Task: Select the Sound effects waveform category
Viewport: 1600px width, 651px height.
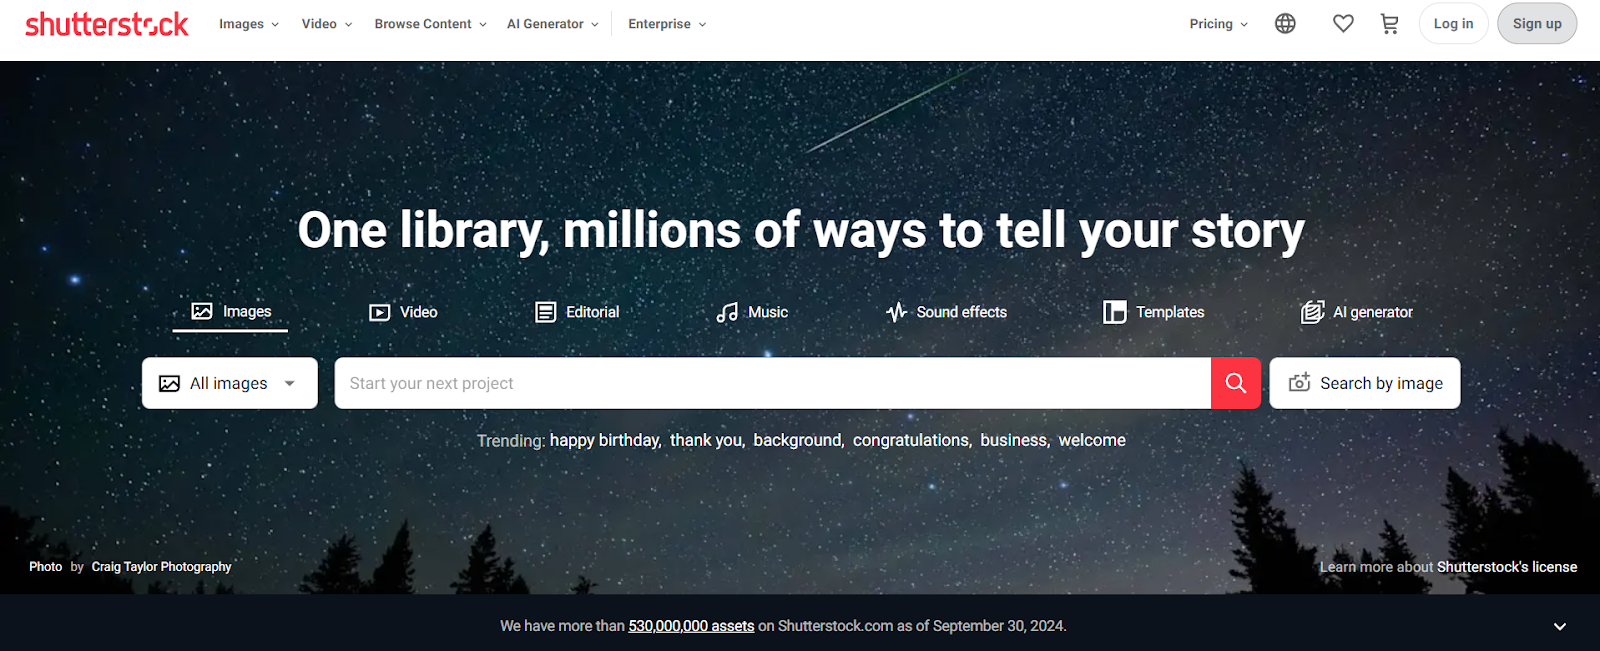Action: click(946, 312)
